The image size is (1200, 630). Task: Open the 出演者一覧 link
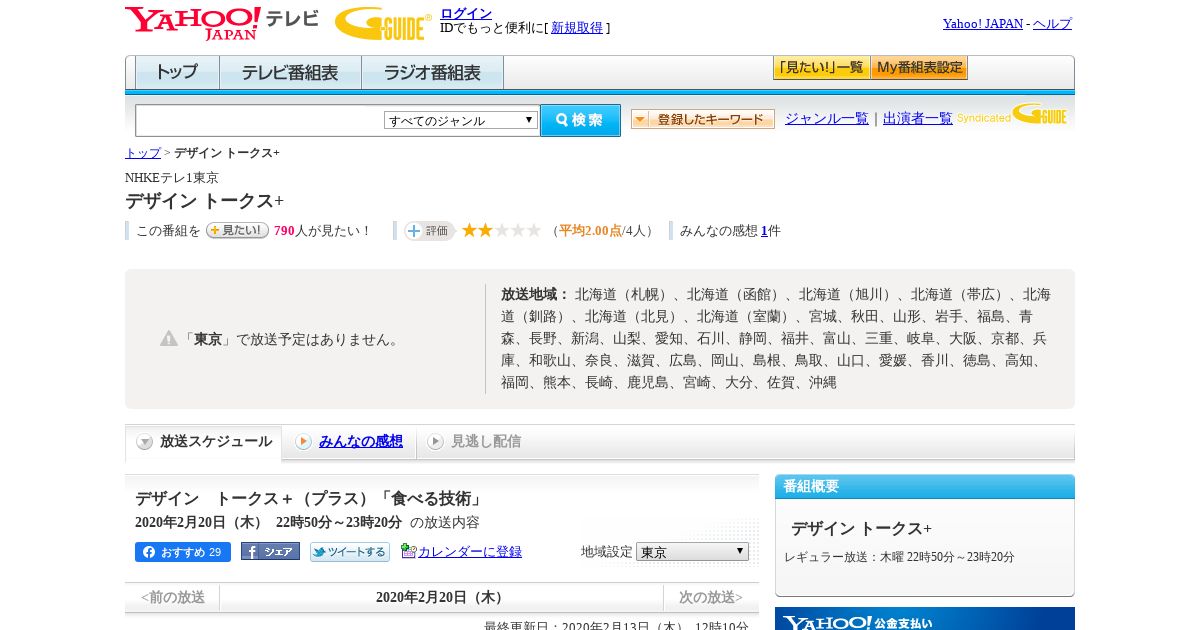[918, 118]
